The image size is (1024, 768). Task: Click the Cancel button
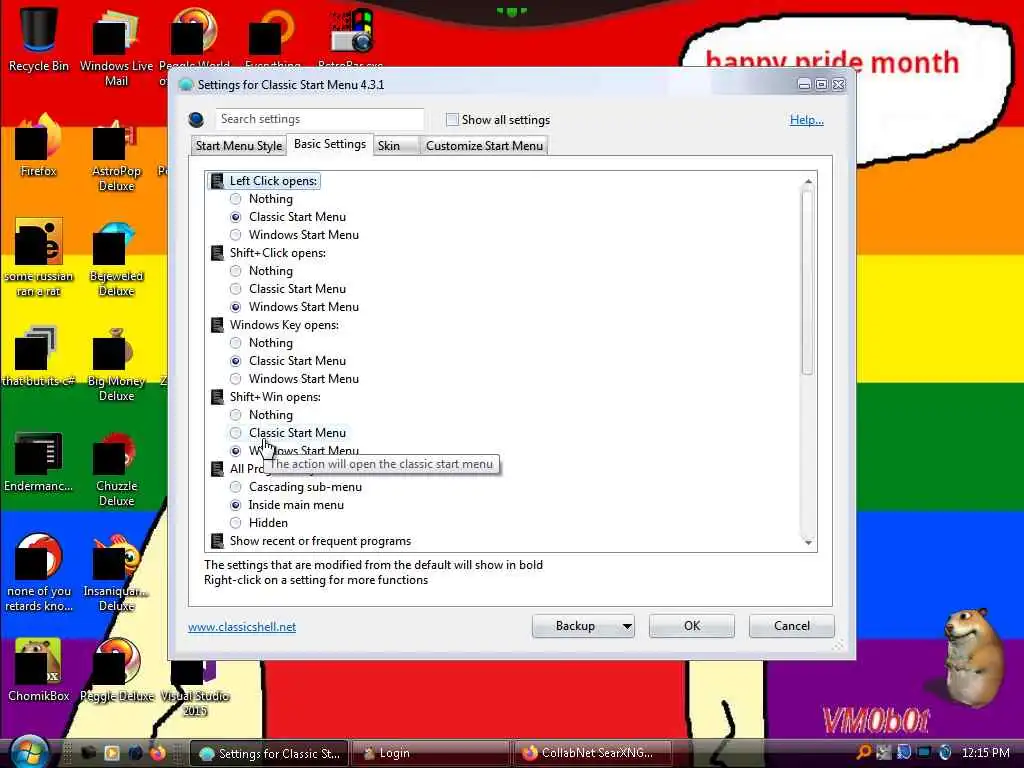coord(792,626)
